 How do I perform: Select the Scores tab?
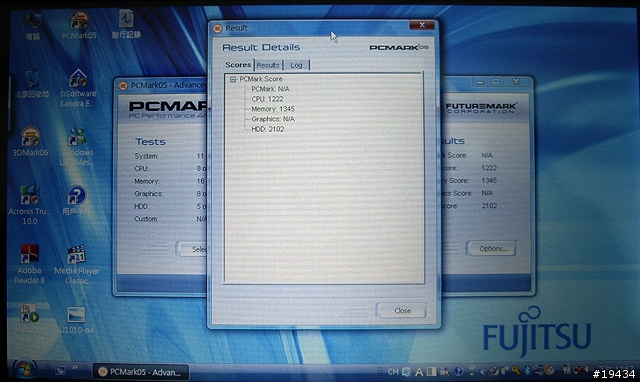tap(238, 65)
